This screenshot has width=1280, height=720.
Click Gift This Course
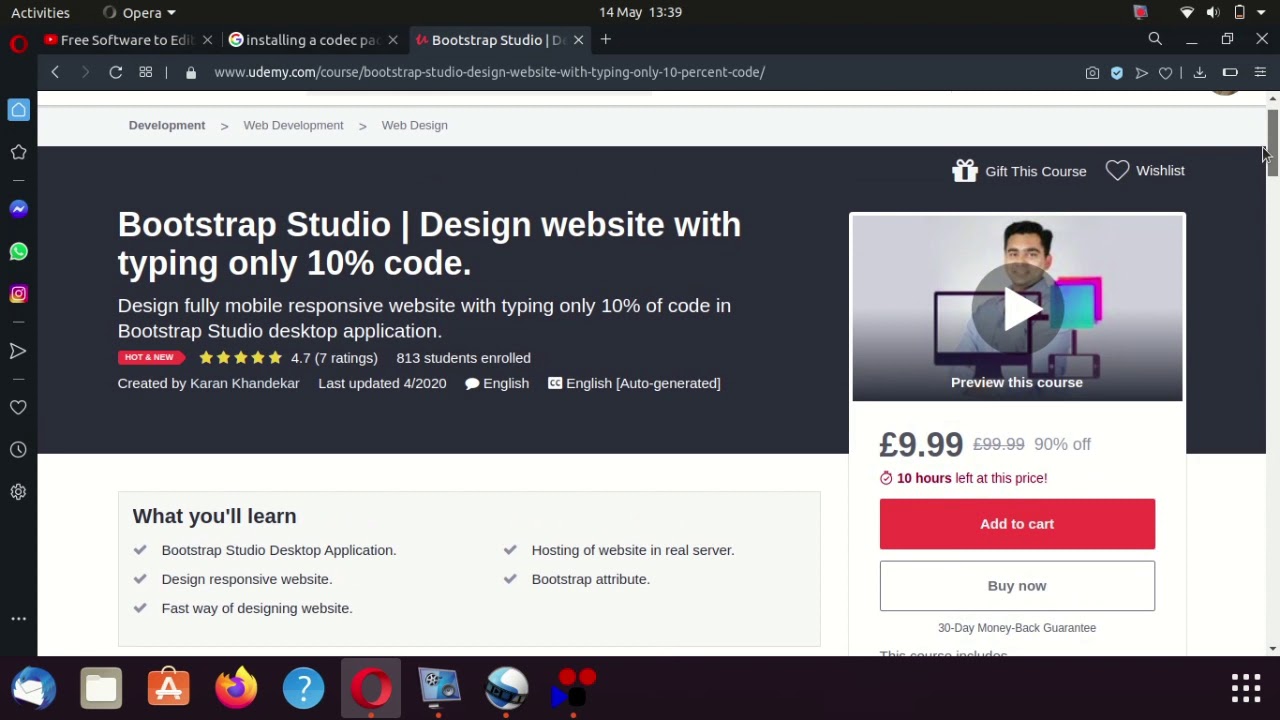click(x=1019, y=171)
